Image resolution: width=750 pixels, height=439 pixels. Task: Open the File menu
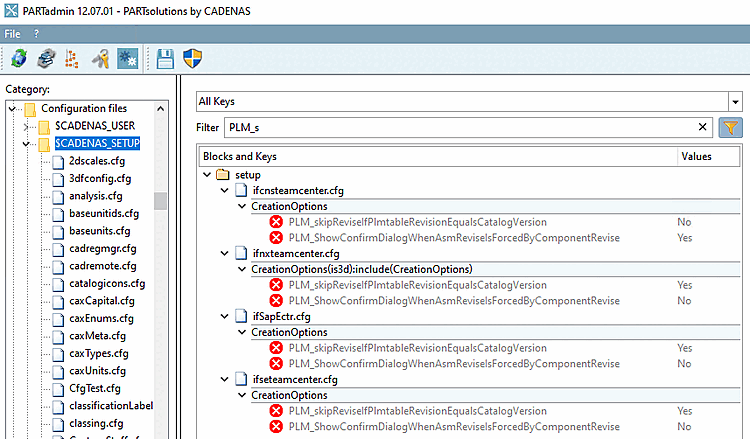pyautogui.click(x=12, y=34)
